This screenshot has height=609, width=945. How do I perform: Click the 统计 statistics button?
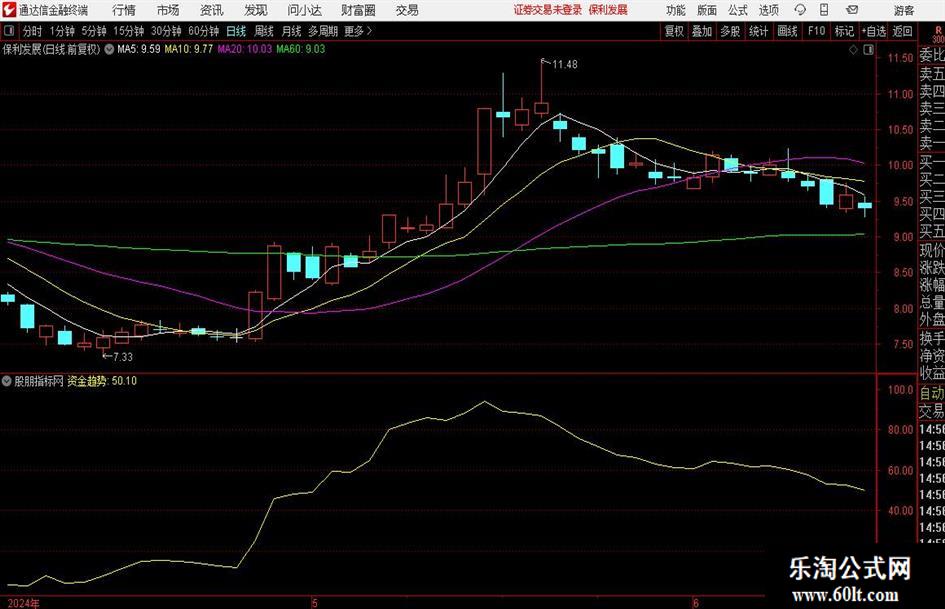click(x=759, y=31)
